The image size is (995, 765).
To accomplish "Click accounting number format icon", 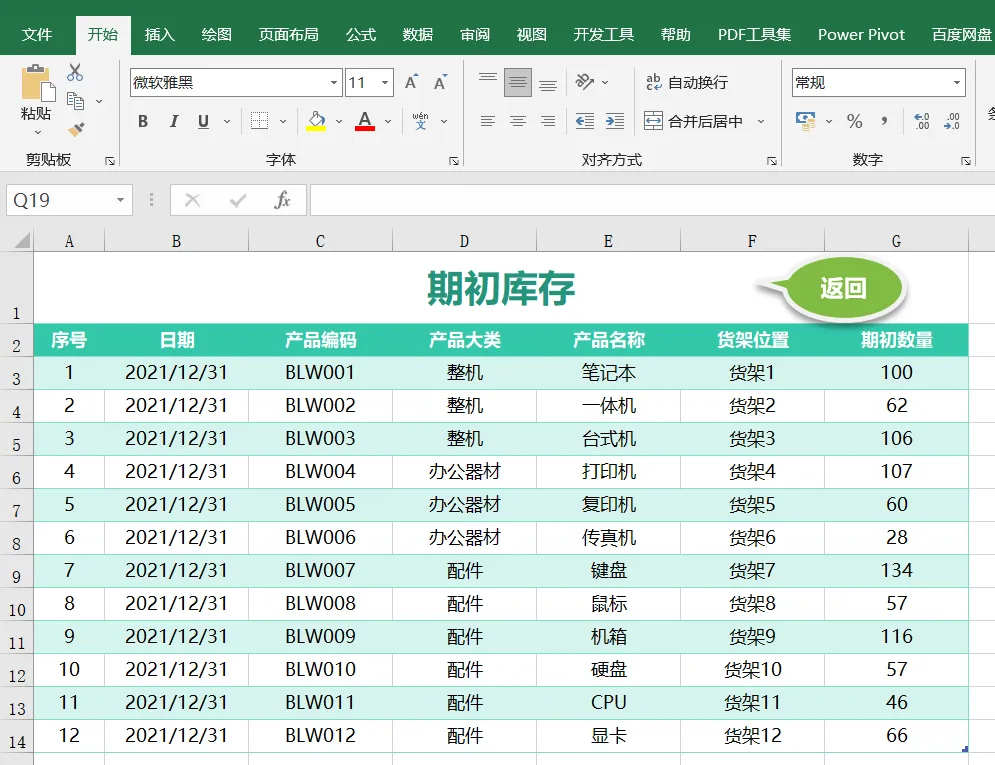I will coord(806,121).
